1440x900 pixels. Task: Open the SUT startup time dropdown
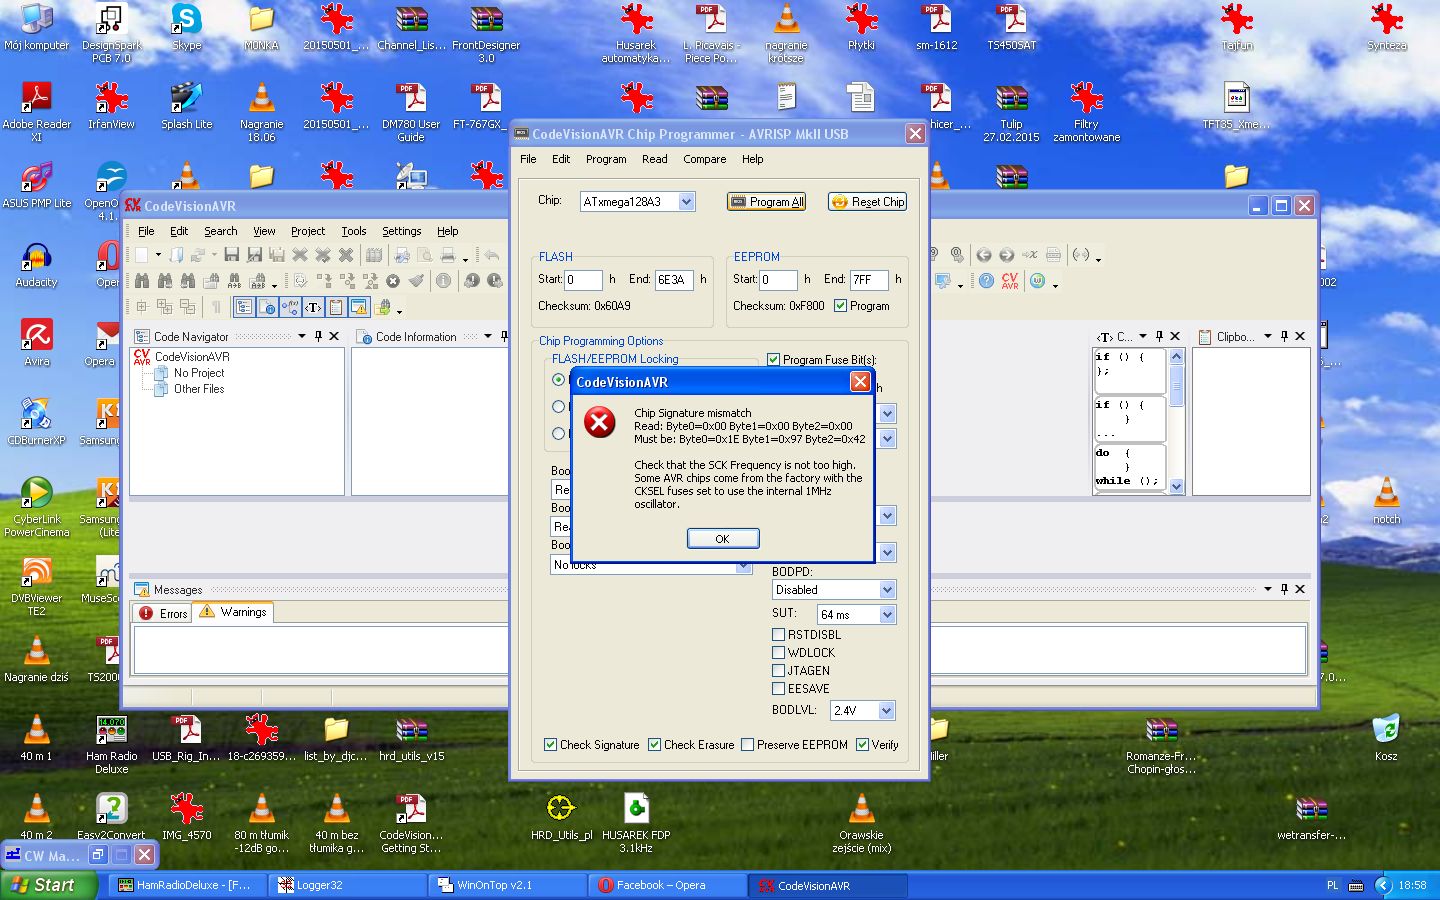(x=886, y=615)
